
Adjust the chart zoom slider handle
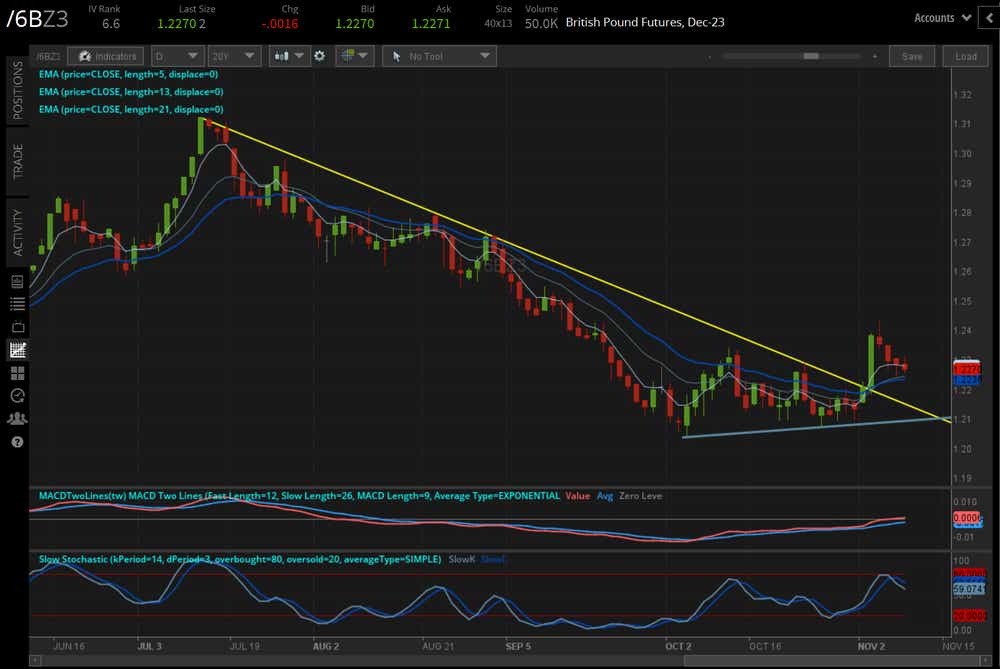tap(811, 56)
